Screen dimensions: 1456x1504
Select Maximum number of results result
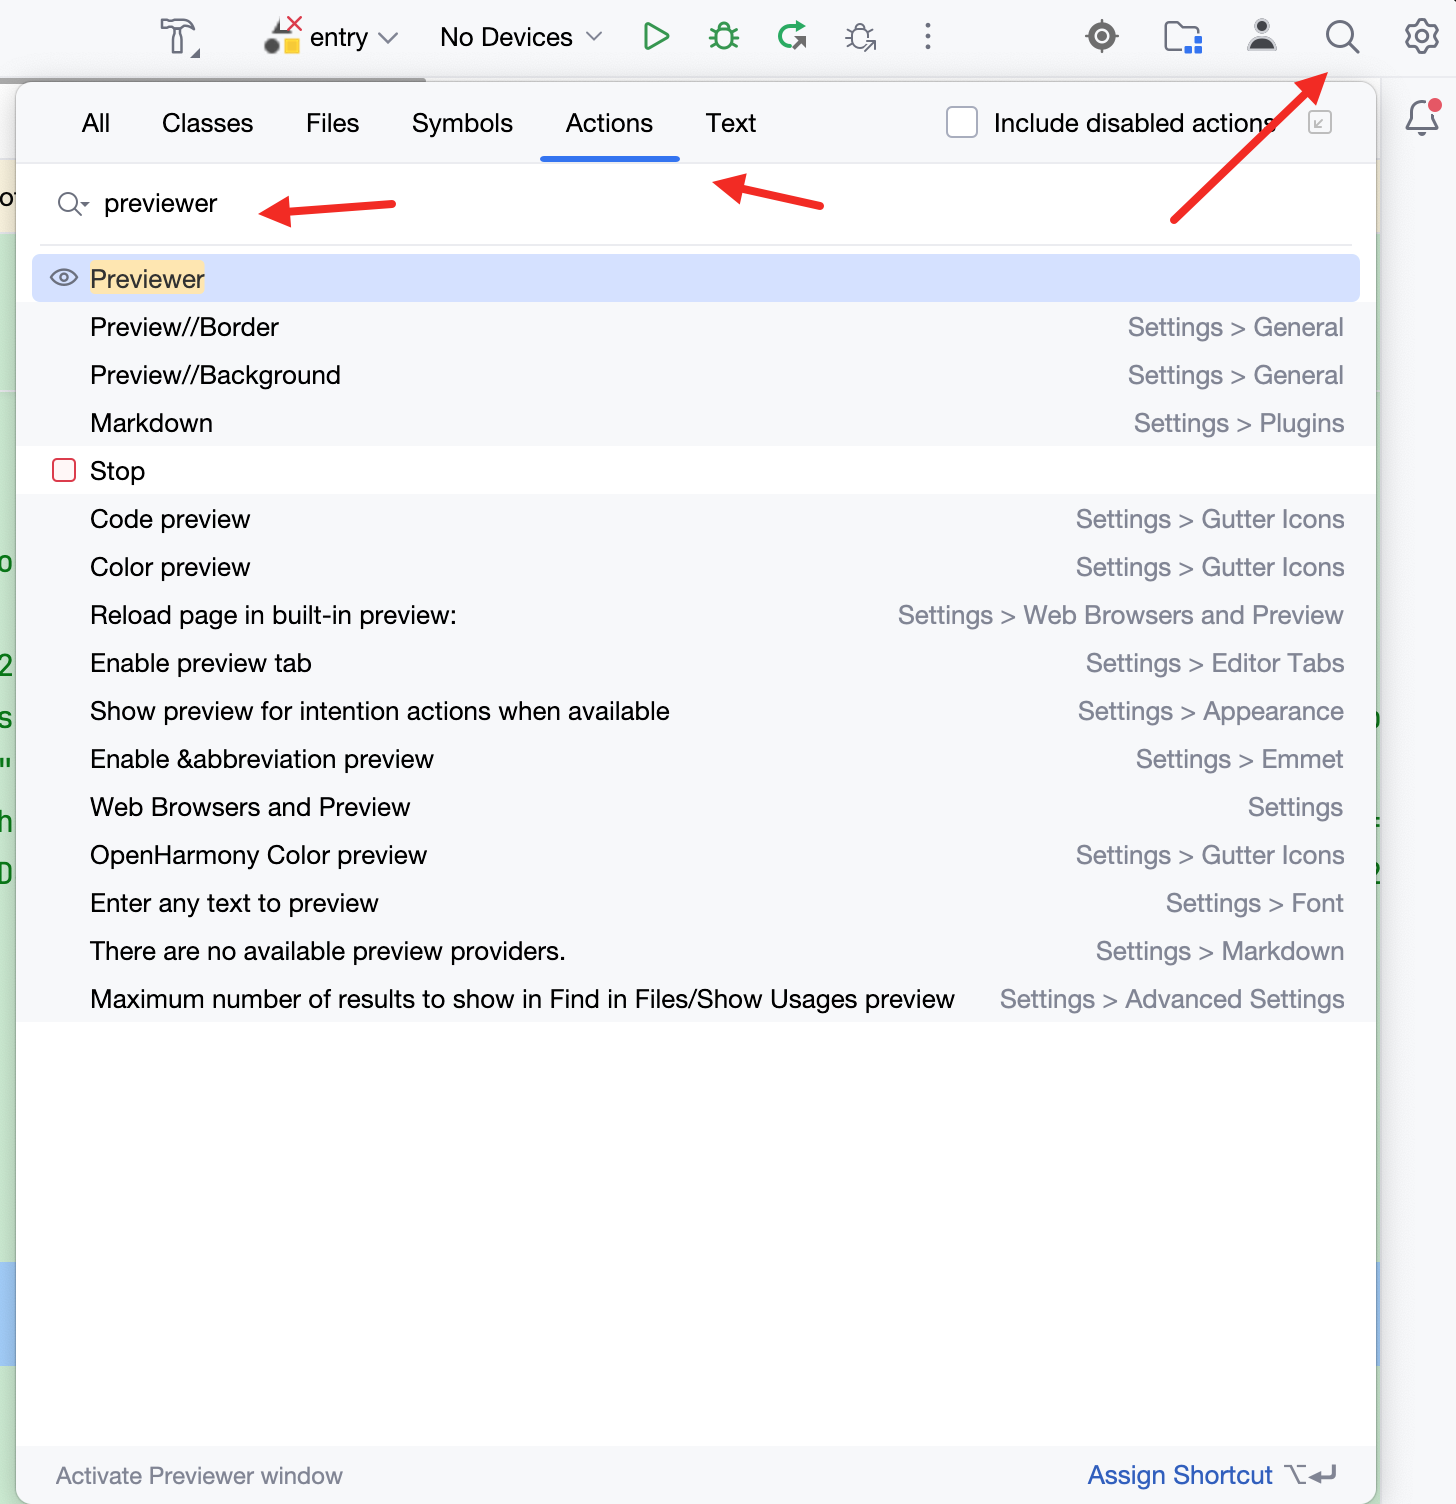point(696,999)
